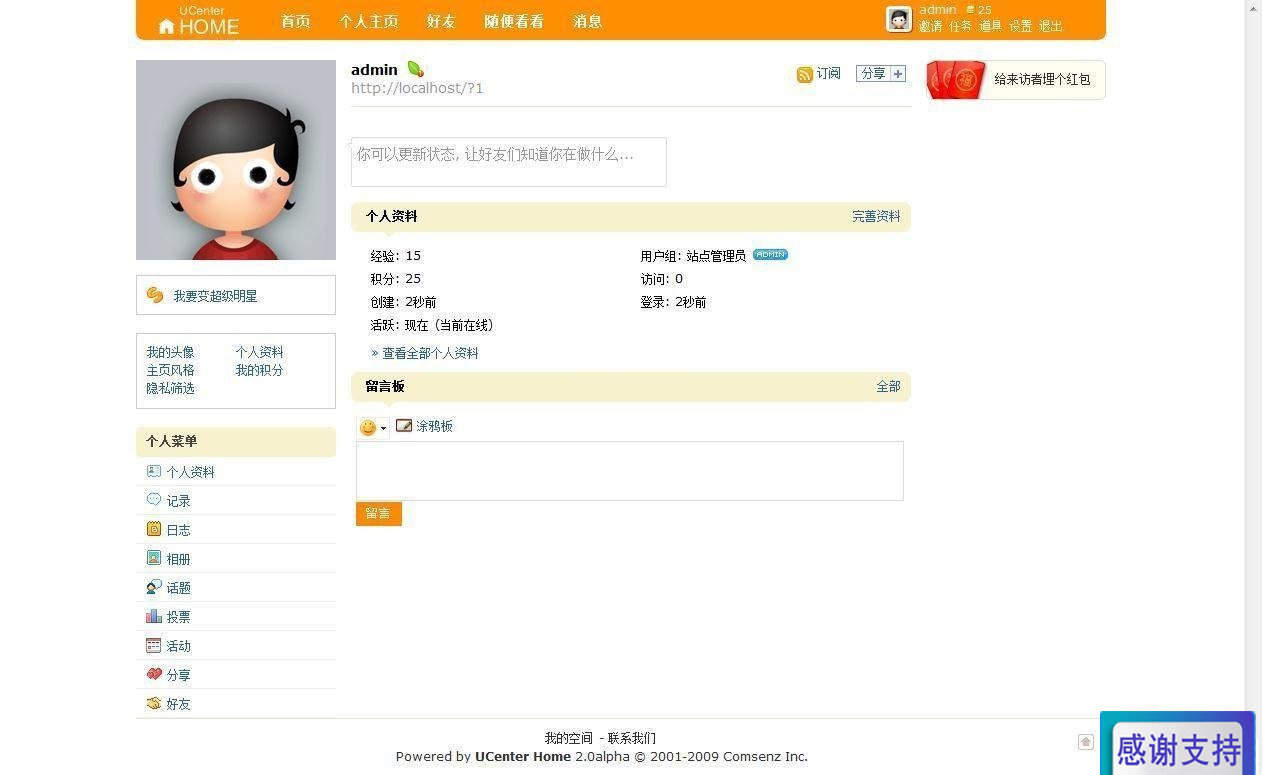Open 消息 in top navigation

[588, 21]
